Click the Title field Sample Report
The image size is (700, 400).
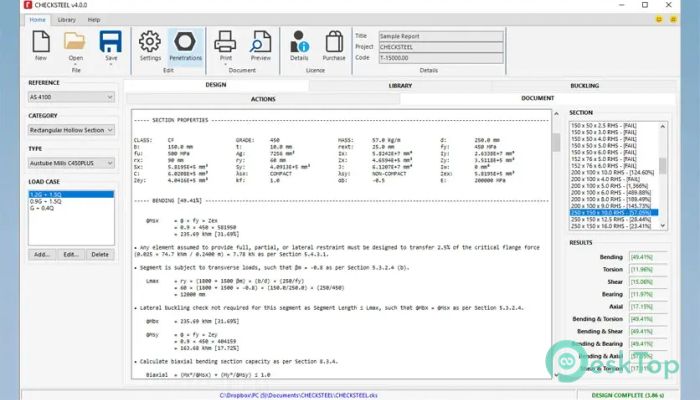pos(441,36)
